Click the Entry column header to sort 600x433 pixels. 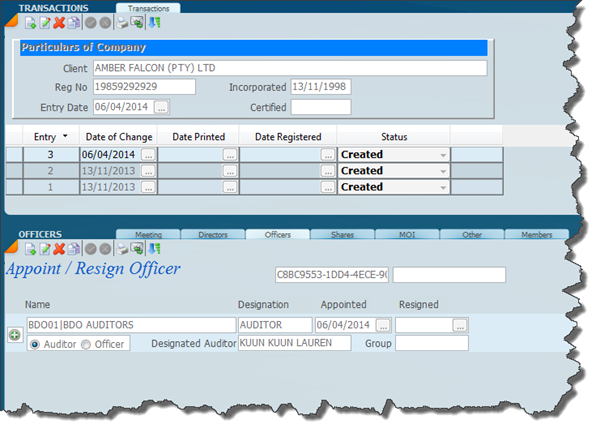(x=50, y=136)
